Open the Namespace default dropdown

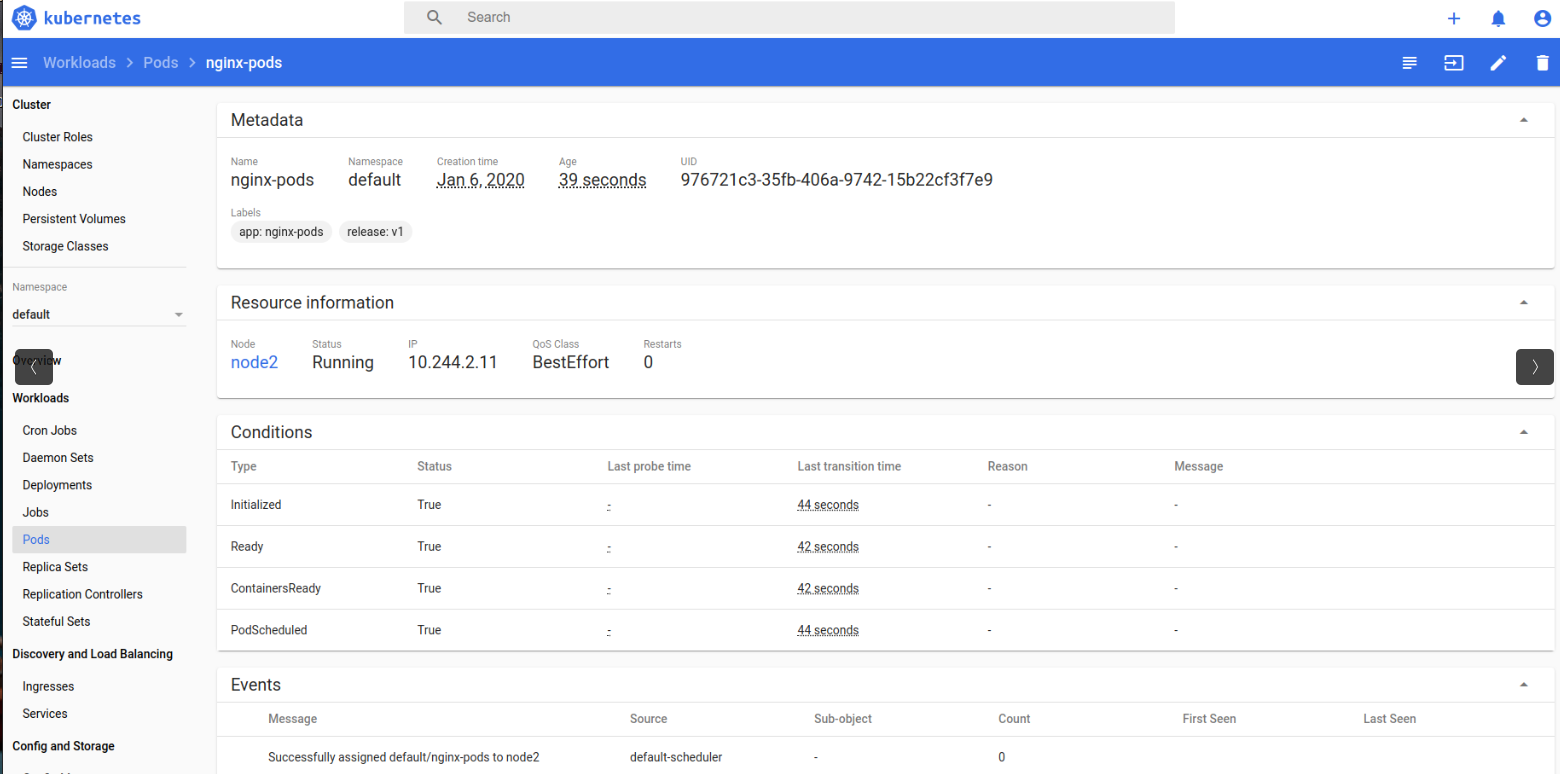(x=98, y=314)
